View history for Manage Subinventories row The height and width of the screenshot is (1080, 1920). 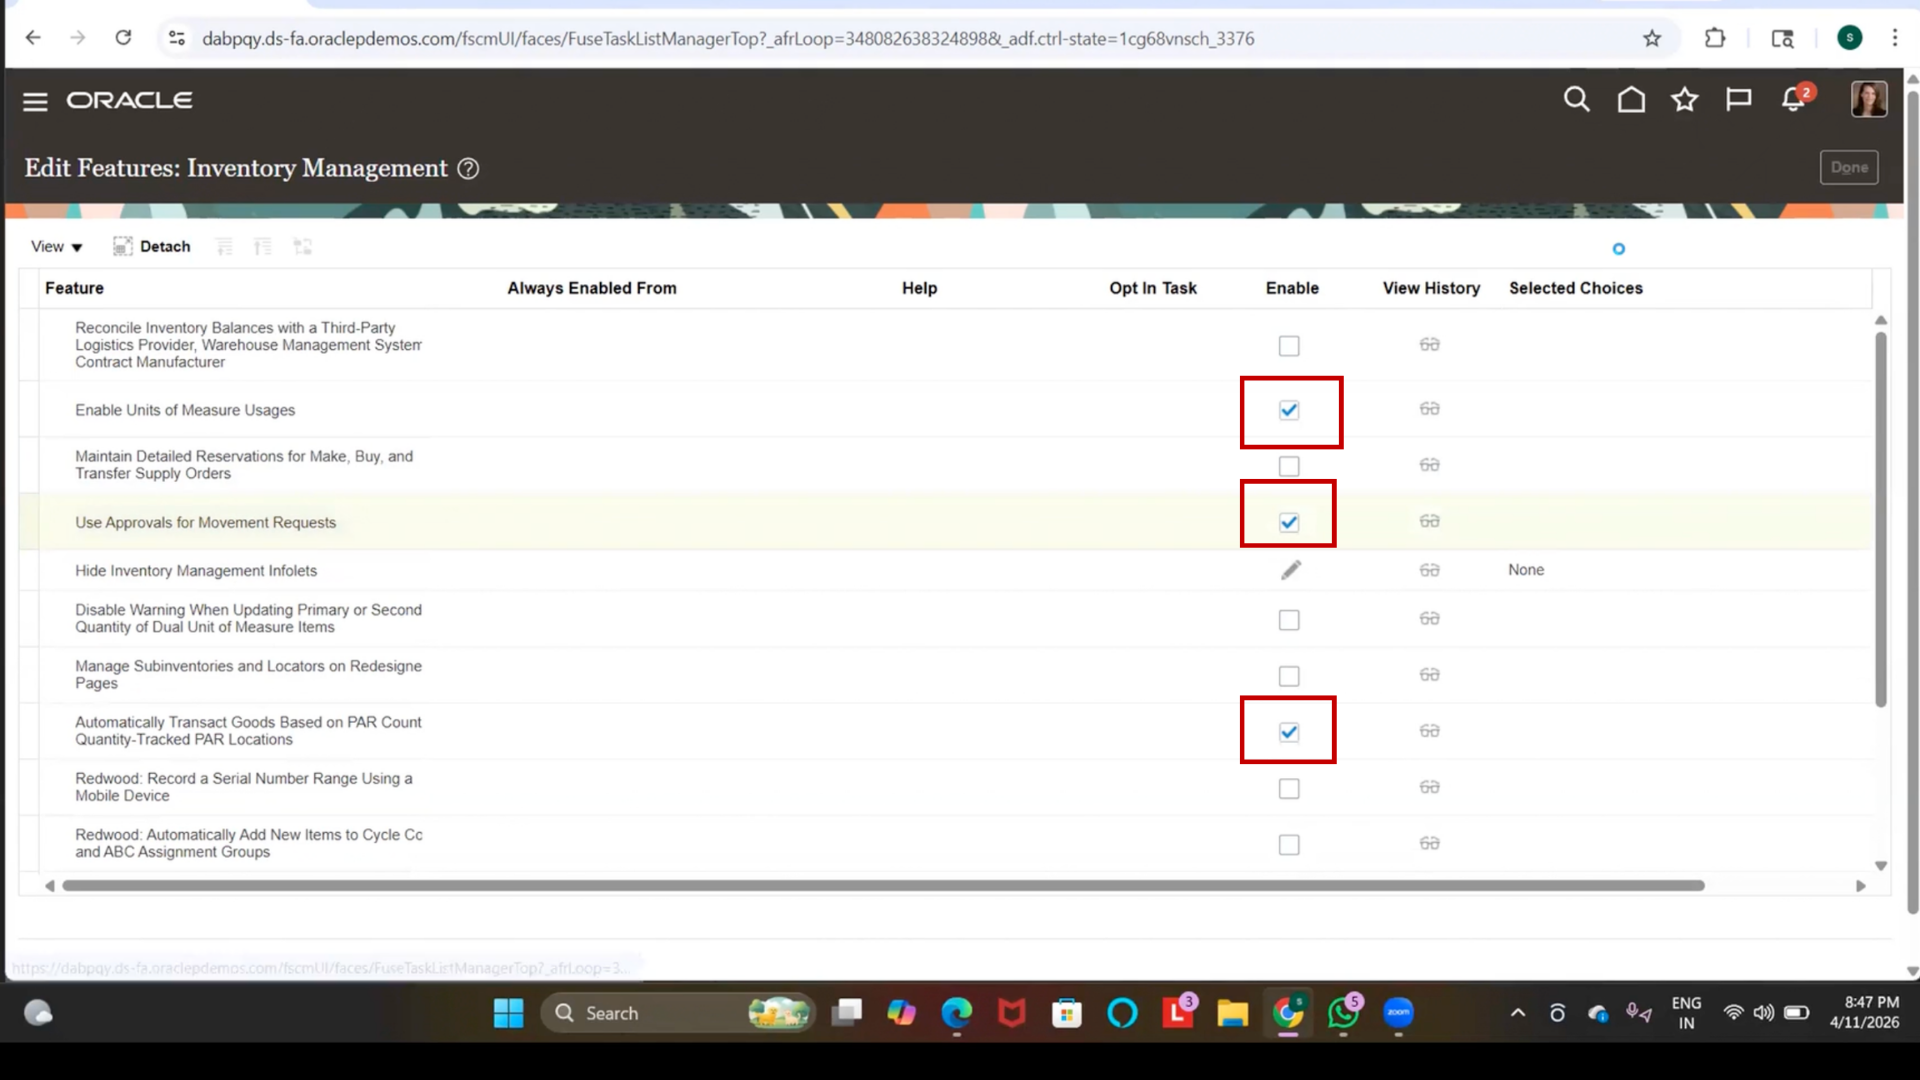click(x=1430, y=674)
